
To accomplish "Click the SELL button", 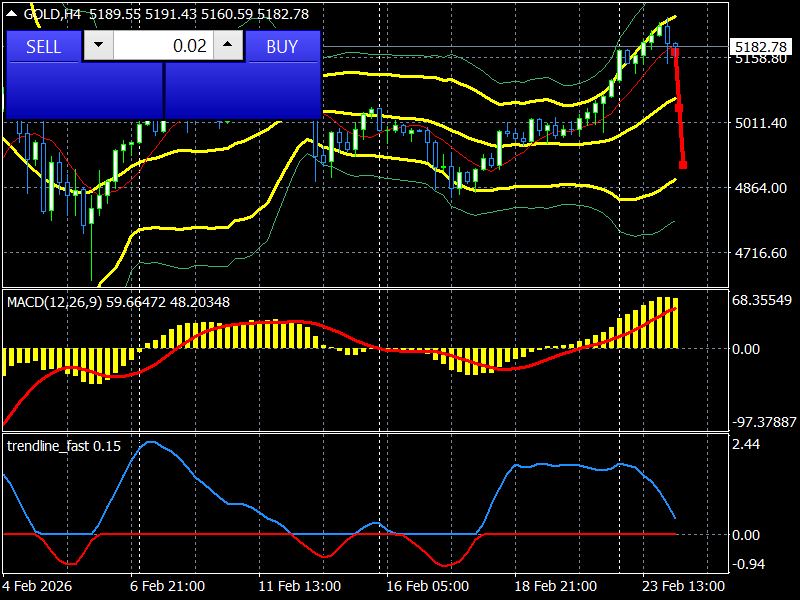I will 43,46.
